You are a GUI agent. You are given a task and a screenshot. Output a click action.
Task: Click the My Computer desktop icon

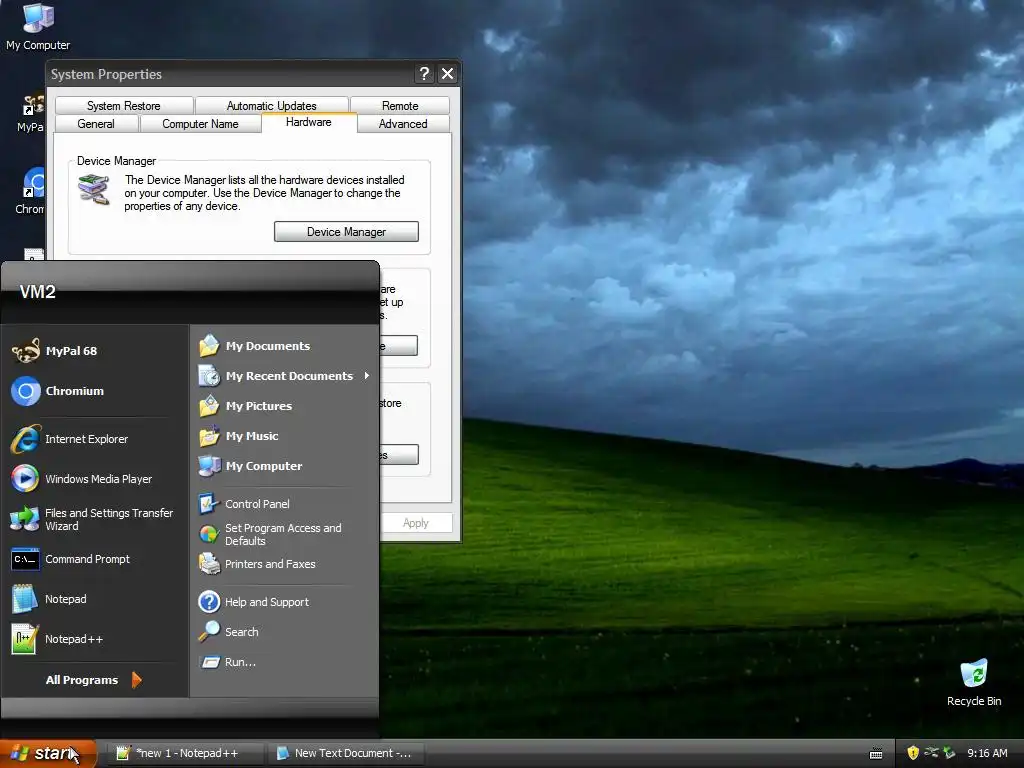[38, 27]
